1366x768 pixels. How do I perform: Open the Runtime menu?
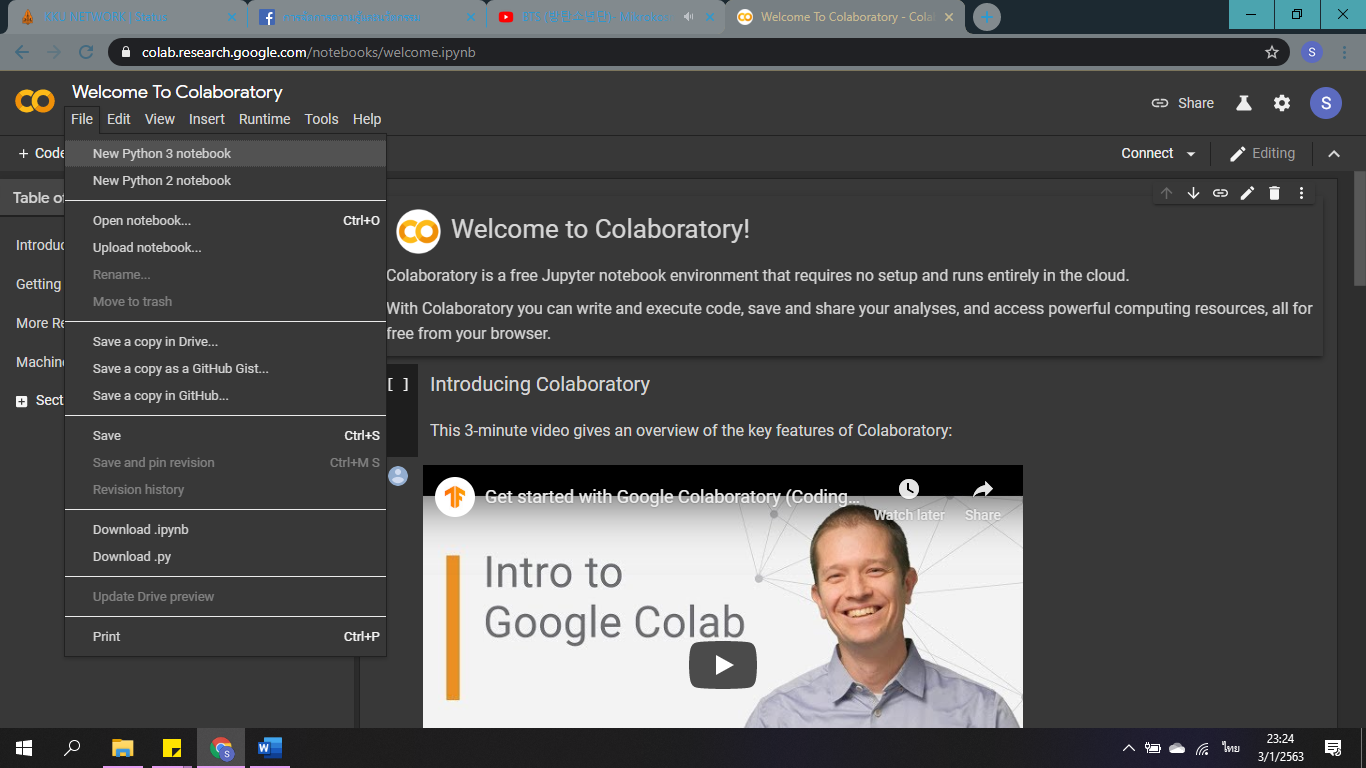[x=265, y=119]
